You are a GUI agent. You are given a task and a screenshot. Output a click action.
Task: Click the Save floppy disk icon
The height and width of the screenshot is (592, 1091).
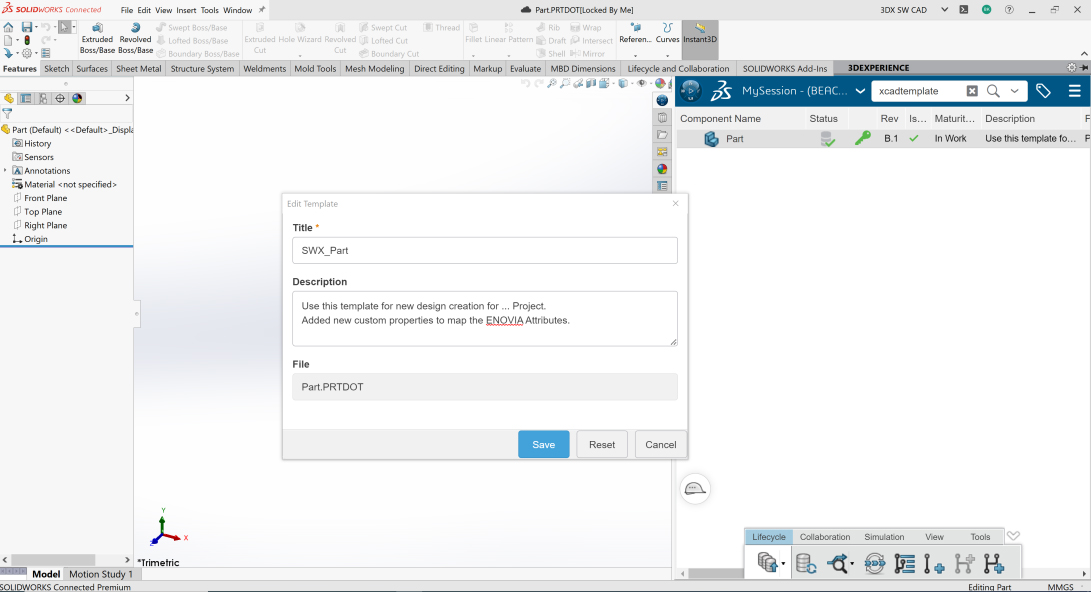point(26,27)
